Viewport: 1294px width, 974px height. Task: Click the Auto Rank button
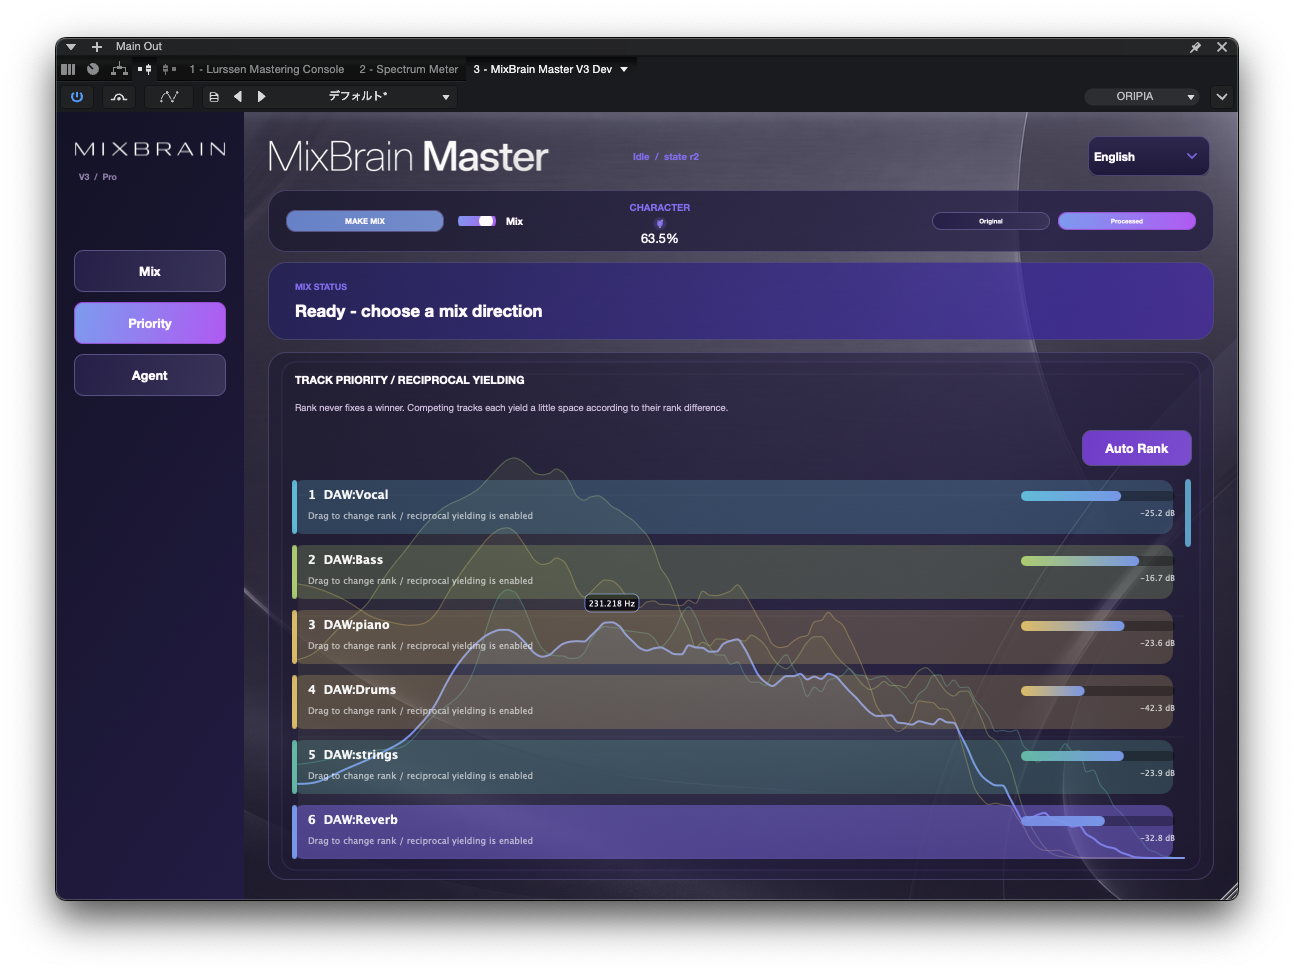coord(1137,448)
